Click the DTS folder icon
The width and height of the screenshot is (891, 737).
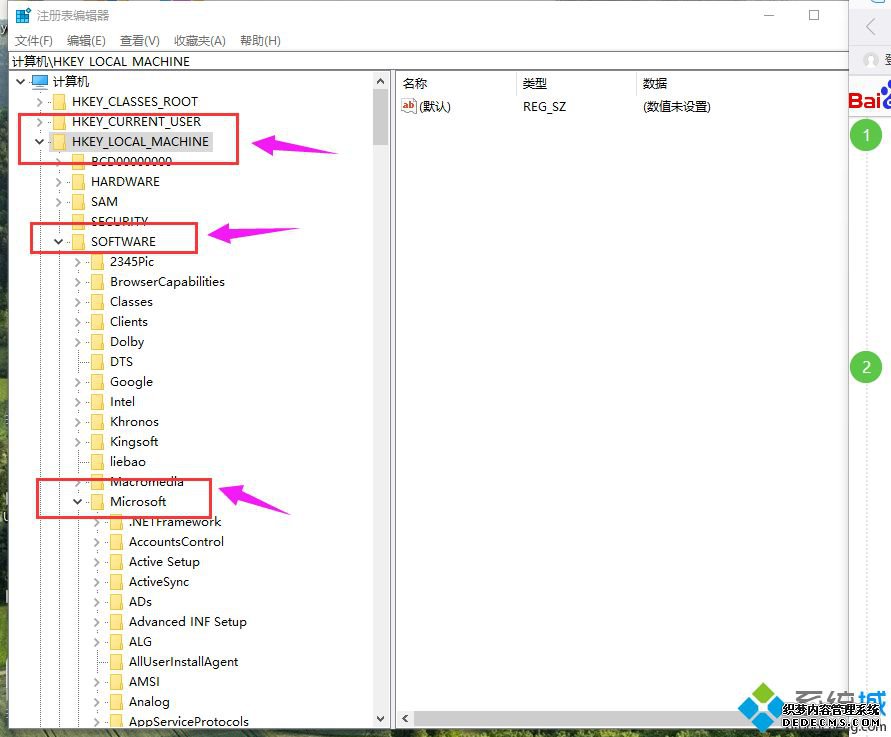point(98,362)
